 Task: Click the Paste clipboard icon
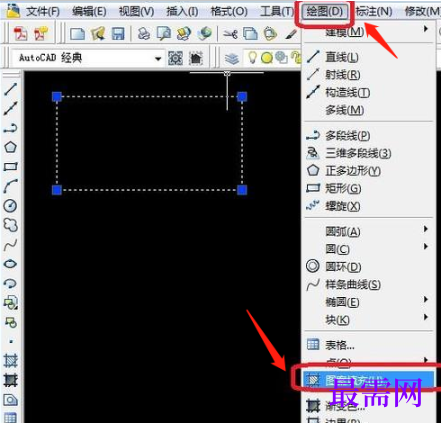click(270, 34)
